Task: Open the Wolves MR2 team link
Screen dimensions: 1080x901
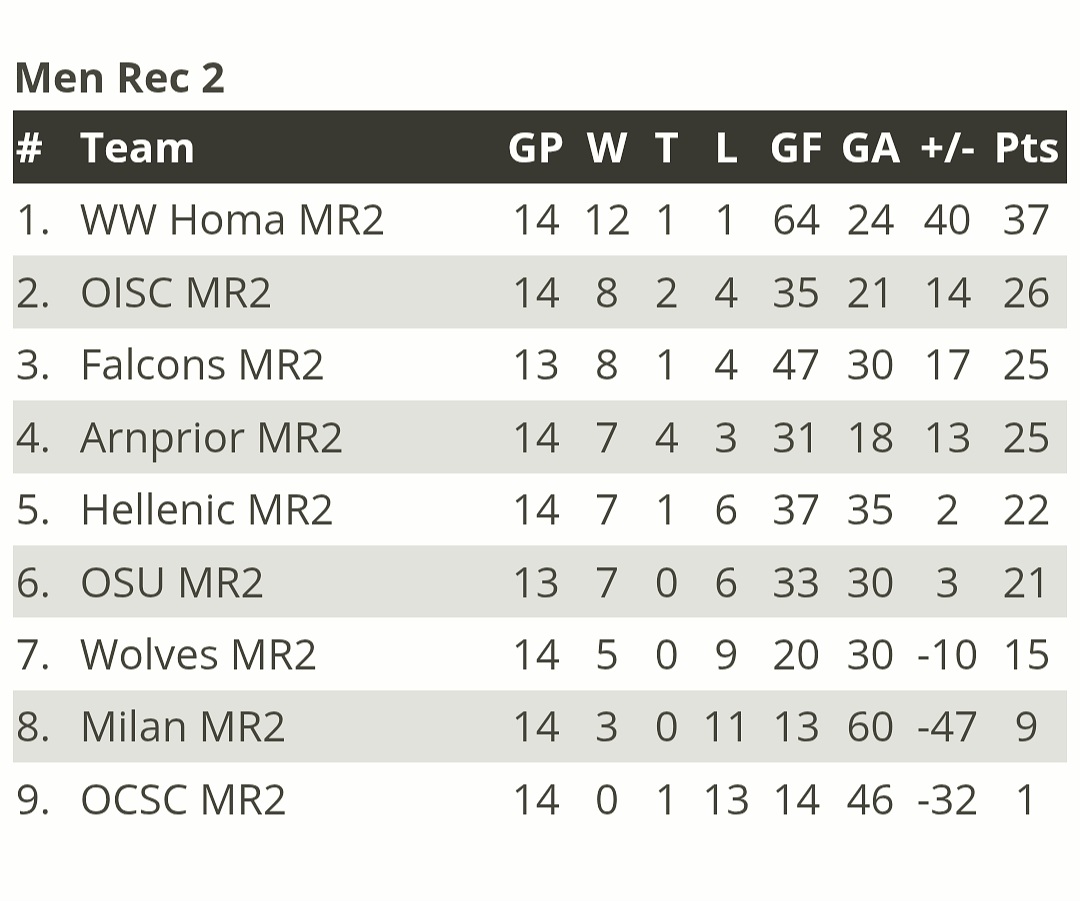Action: pyautogui.click(x=198, y=655)
